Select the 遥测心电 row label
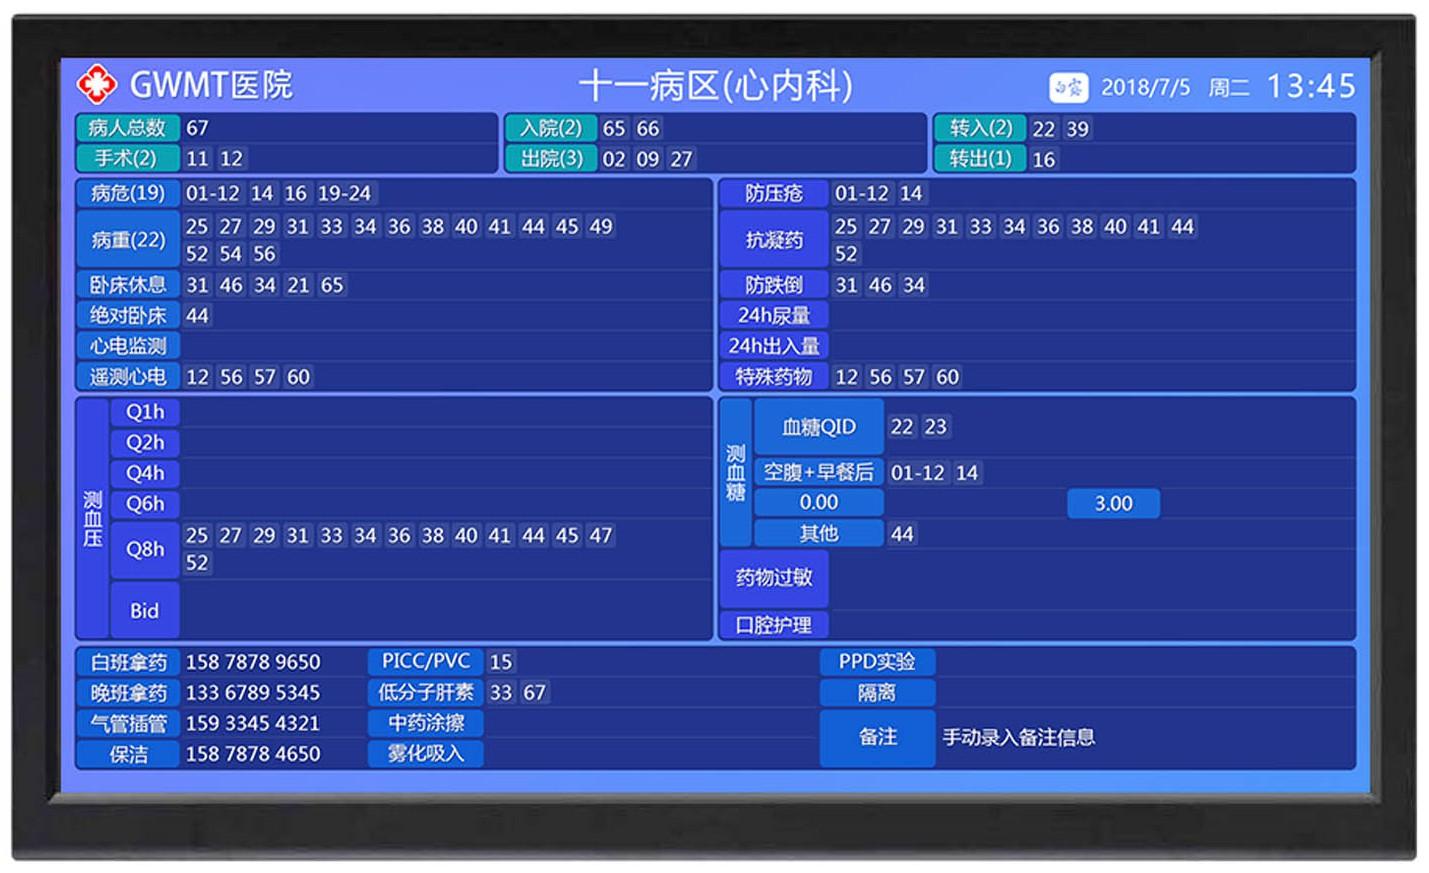Image resolution: width=1429 pixels, height=873 pixels. 127,376
